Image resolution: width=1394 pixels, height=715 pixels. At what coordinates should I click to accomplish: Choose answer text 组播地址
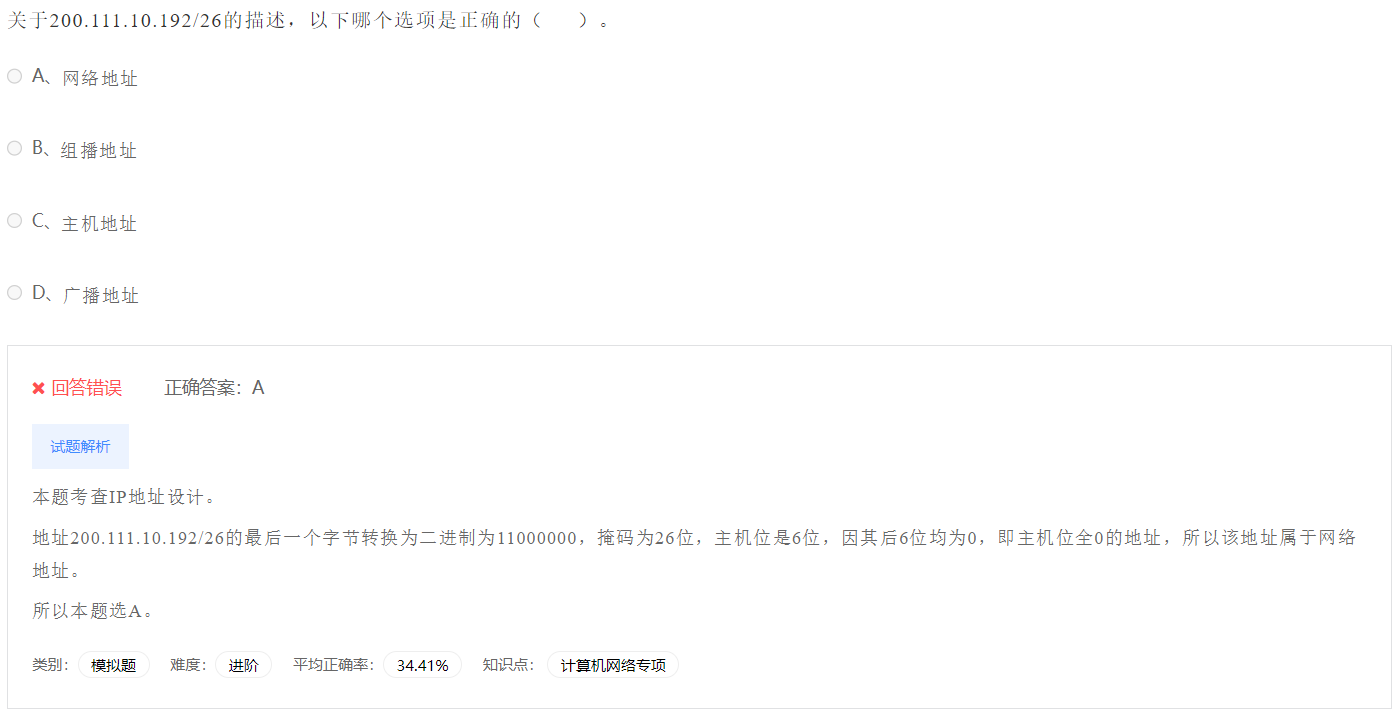click(99, 150)
